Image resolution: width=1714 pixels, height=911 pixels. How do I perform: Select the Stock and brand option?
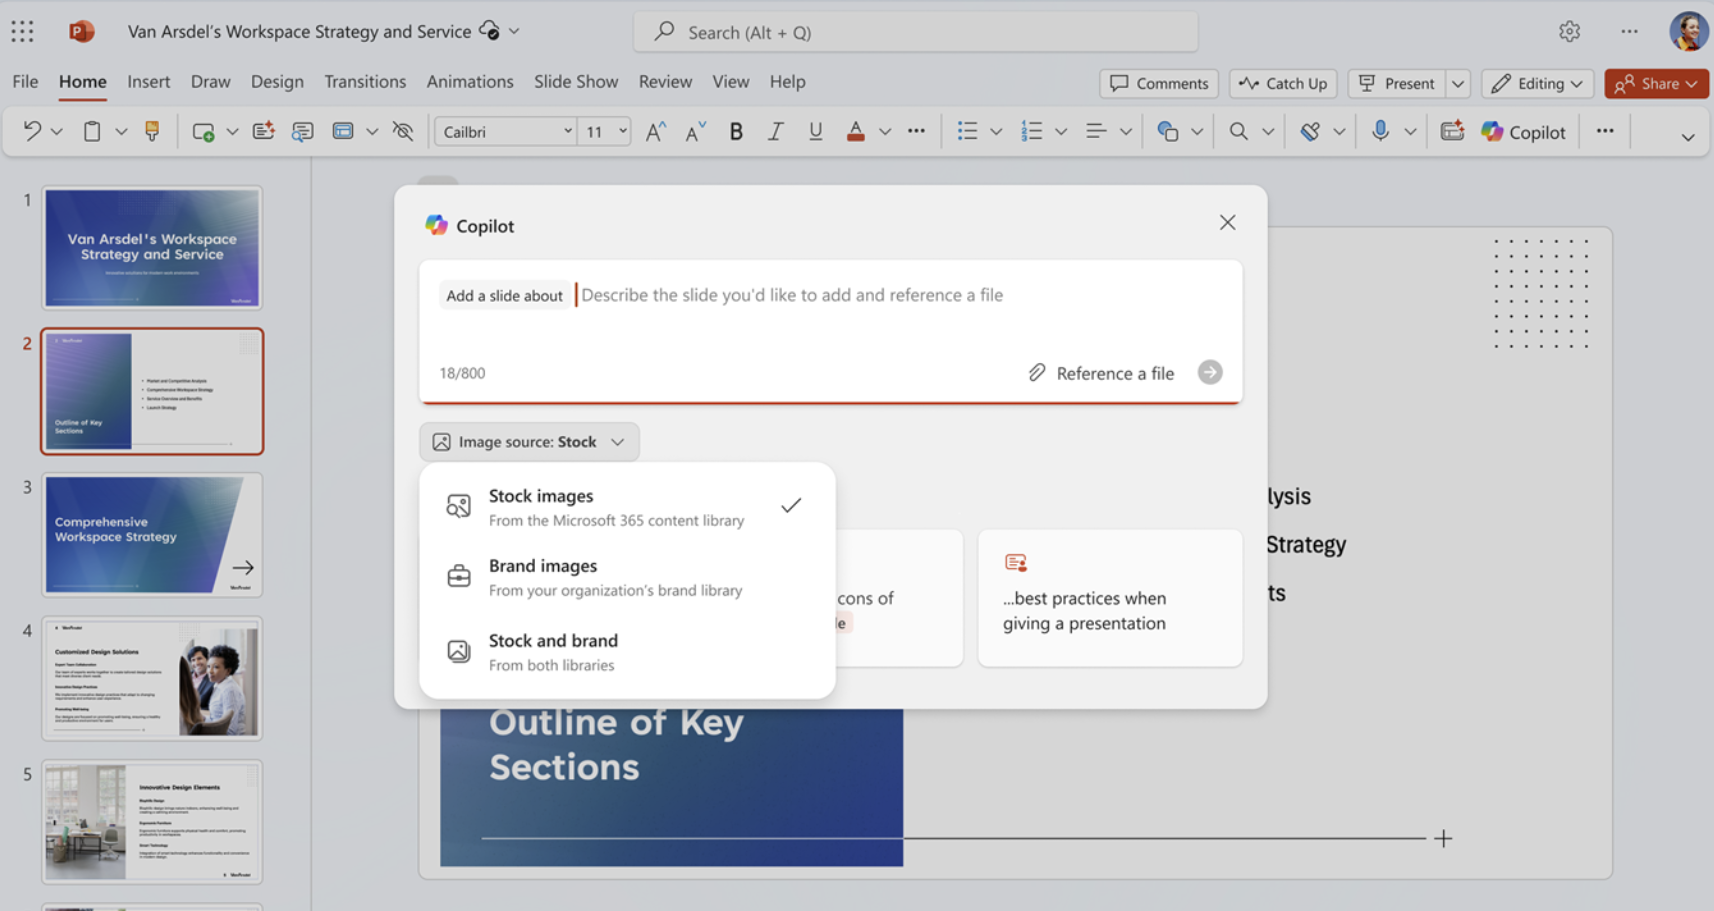click(627, 652)
